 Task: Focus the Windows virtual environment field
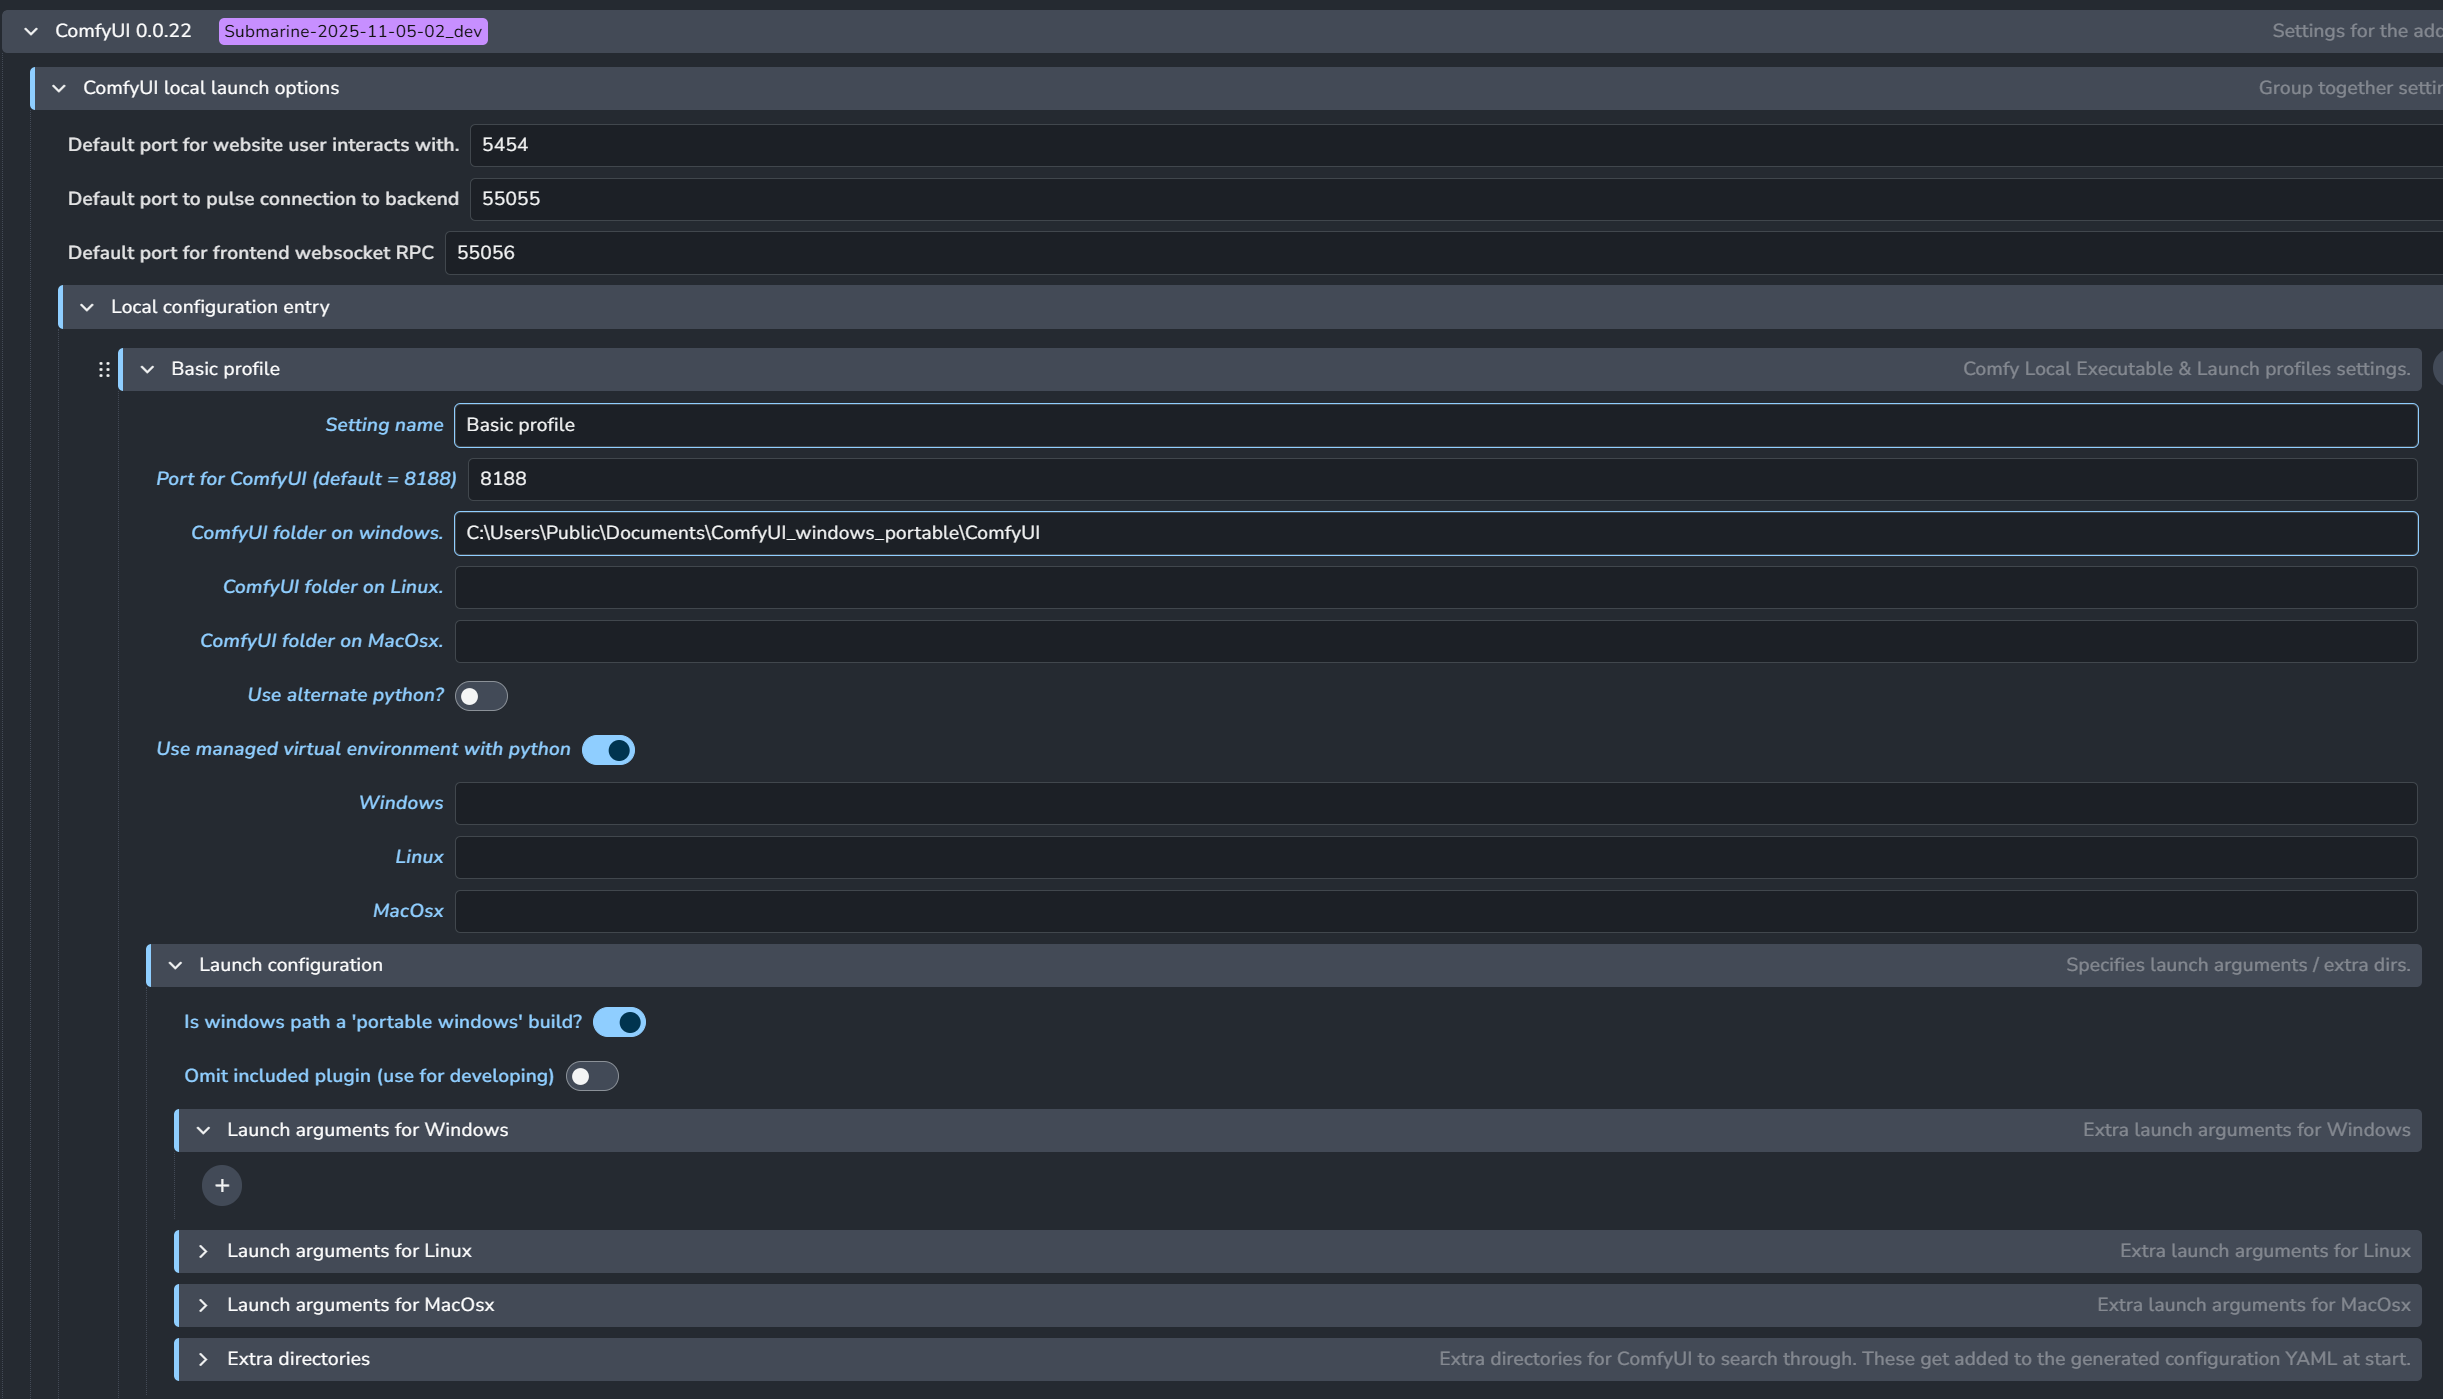tap(1436, 803)
